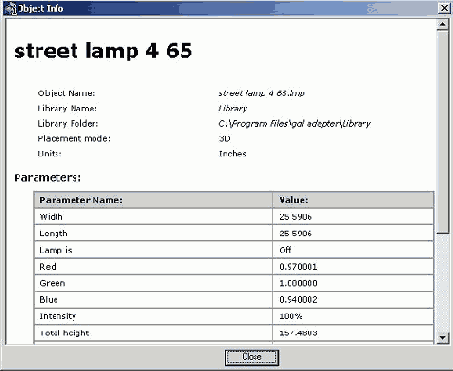Click the Red value 0.970001

pos(353,267)
